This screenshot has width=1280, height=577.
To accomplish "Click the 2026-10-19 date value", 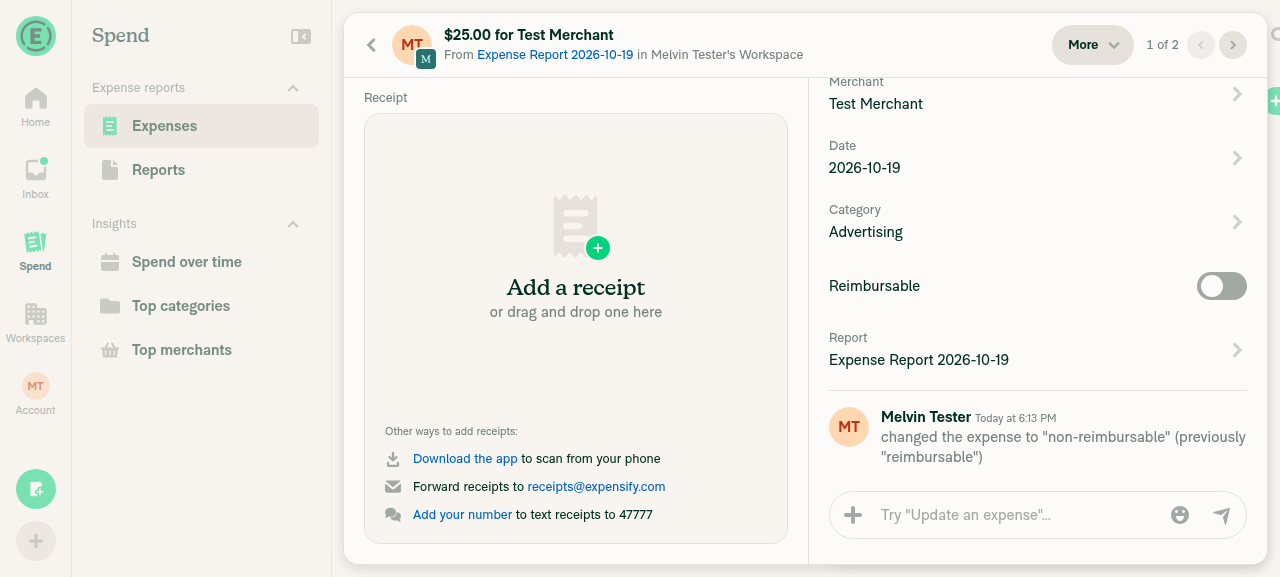I will (x=865, y=168).
